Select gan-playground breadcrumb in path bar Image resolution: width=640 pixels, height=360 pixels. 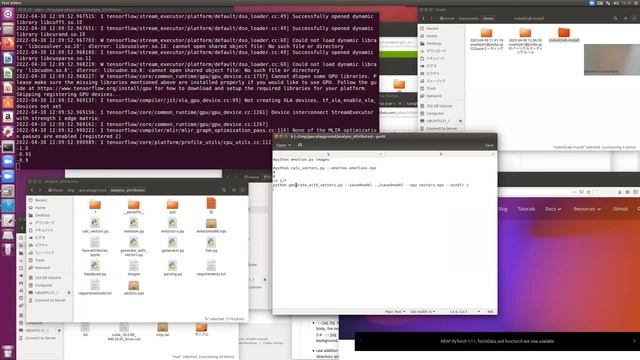pos(92,190)
